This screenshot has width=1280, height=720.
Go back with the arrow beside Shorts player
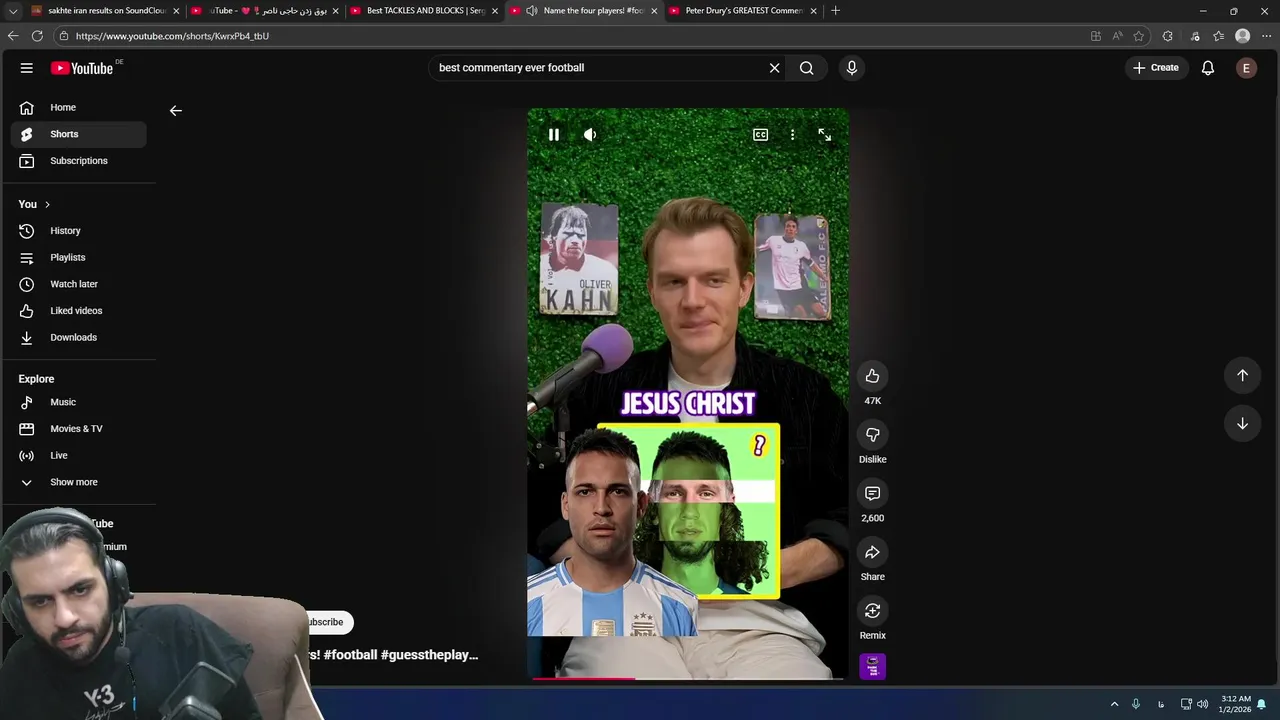pos(176,111)
